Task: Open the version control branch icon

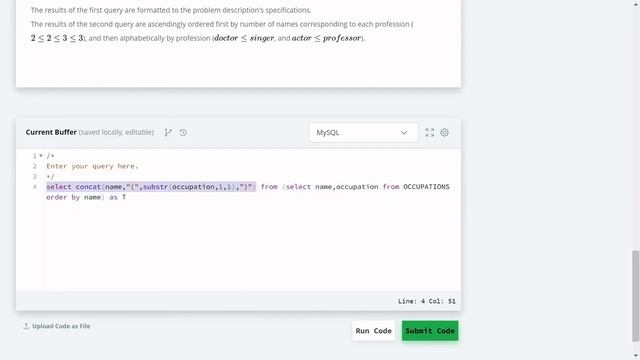Action: [x=168, y=132]
